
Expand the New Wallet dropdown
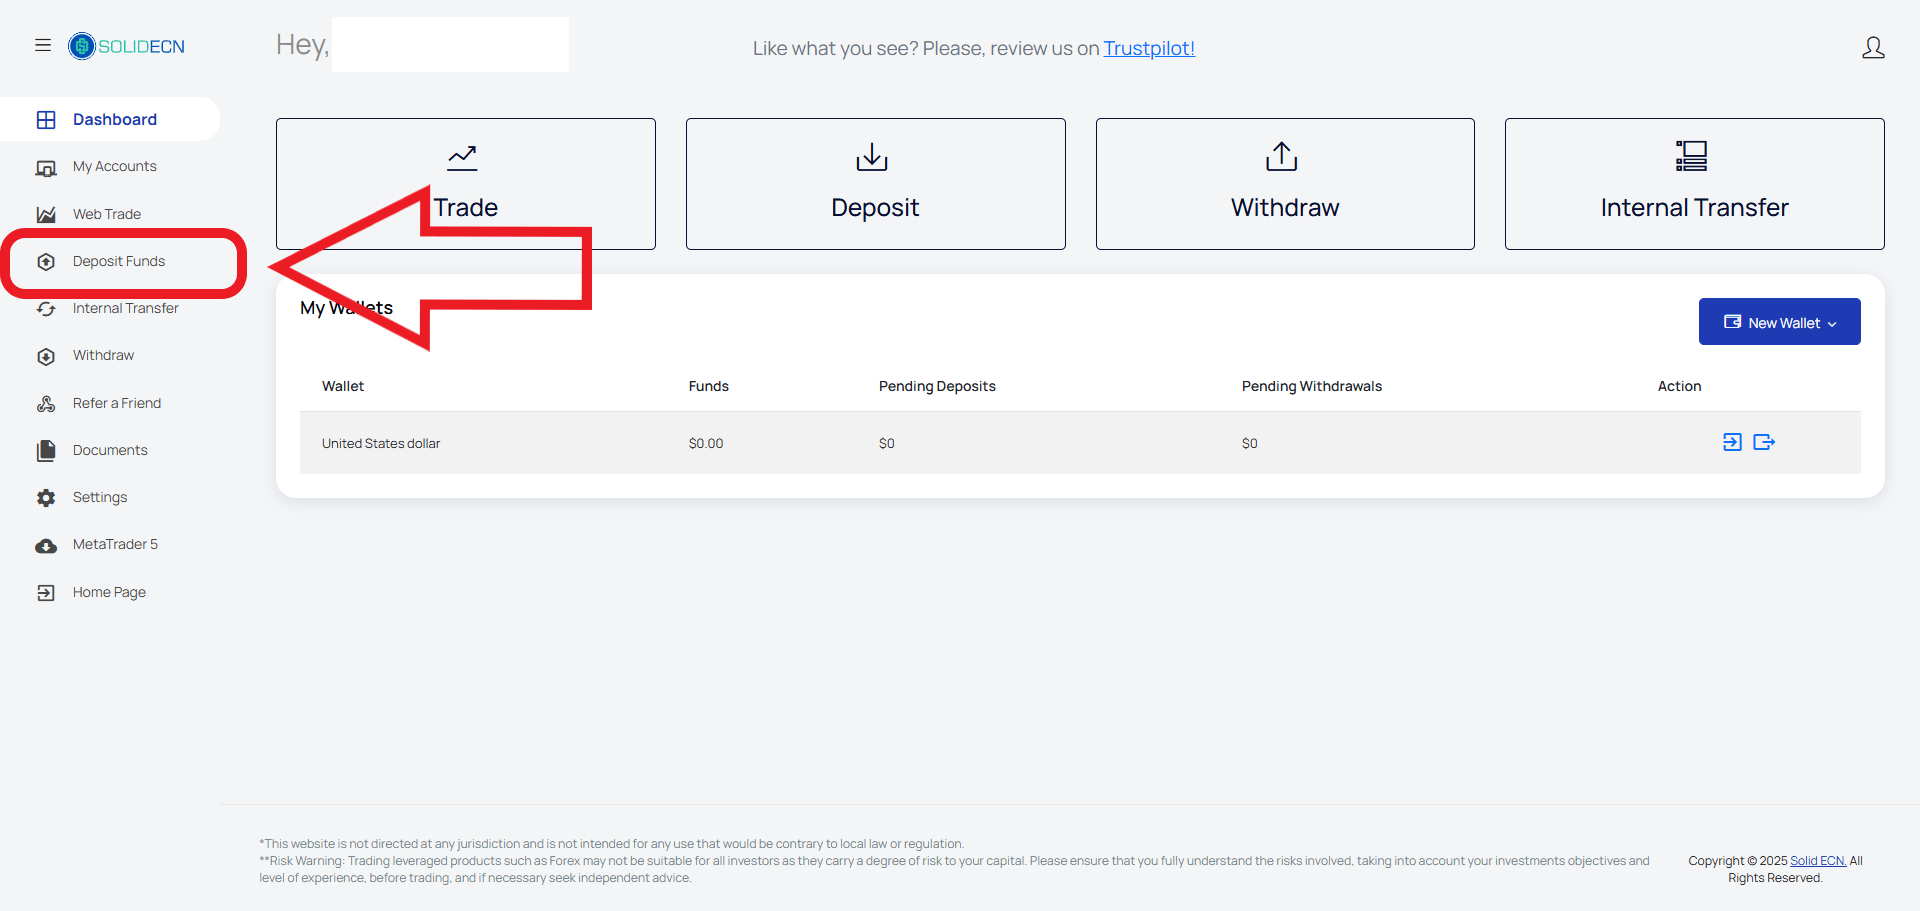click(1780, 322)
